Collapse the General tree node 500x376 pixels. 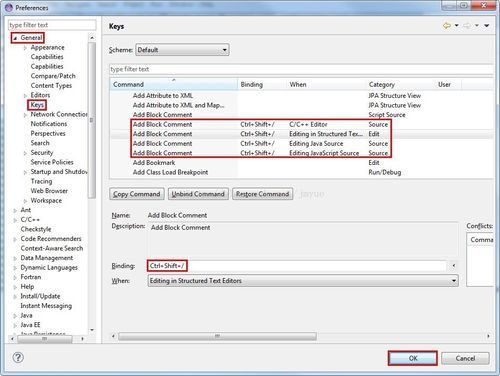(15, 38)
